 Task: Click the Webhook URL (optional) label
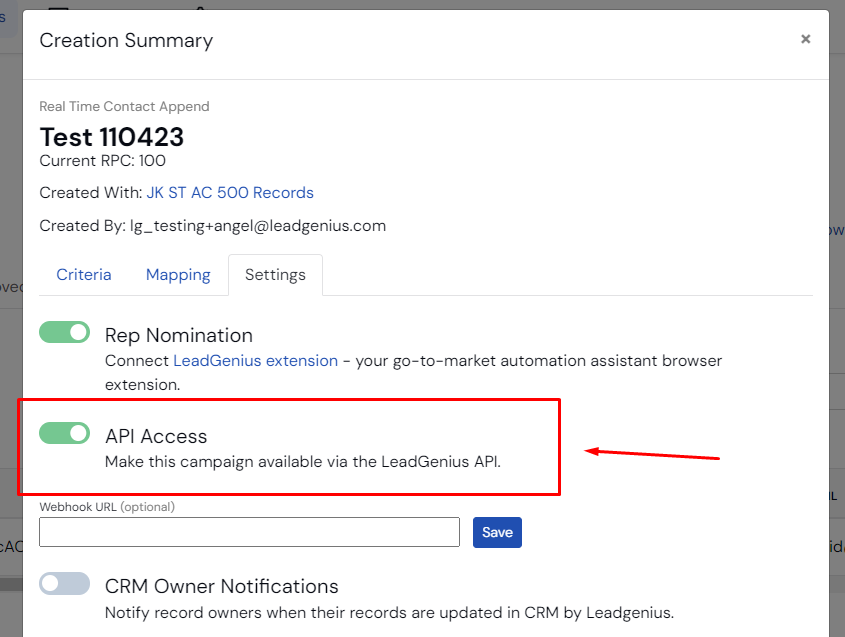[107, 507]
